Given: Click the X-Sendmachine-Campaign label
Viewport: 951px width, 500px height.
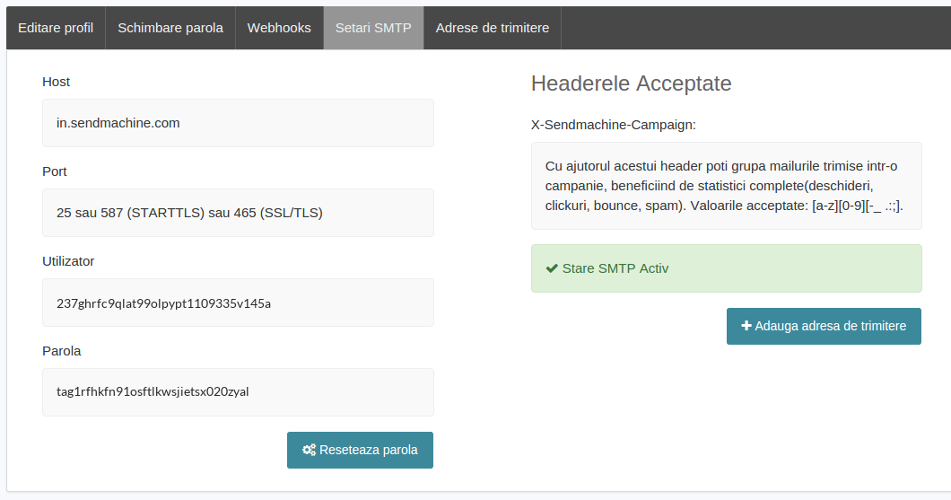Looking at the screenshot, I should [613, 125].
